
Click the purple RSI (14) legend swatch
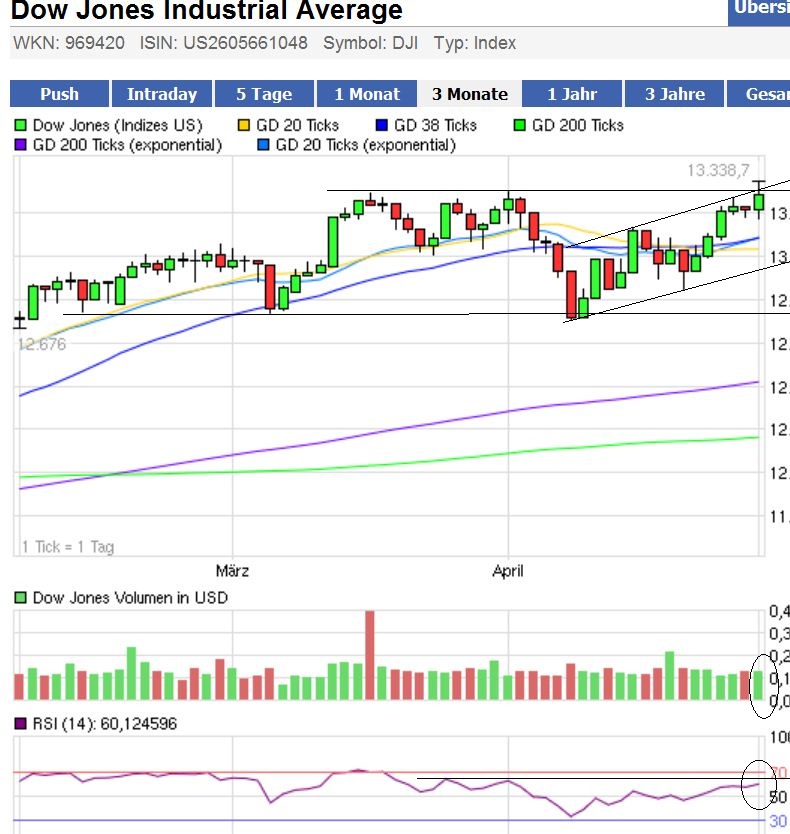21,724
